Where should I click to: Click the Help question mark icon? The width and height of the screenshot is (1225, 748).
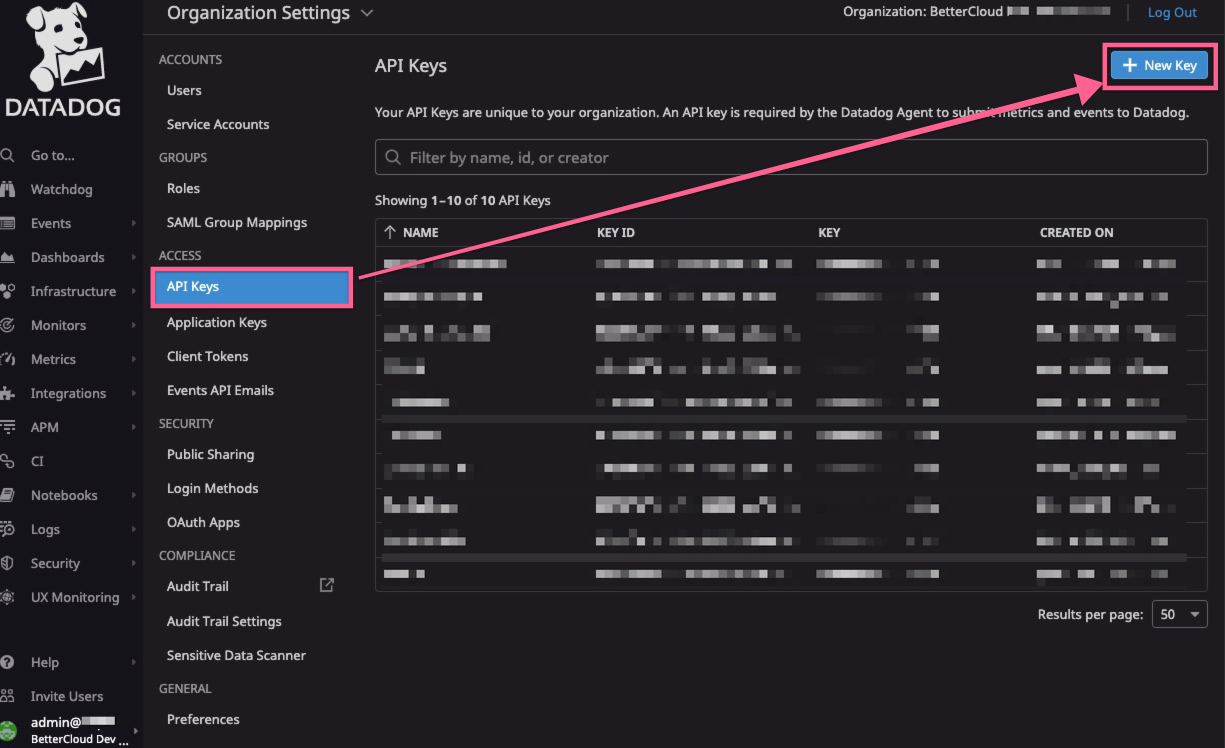(8, 662)
